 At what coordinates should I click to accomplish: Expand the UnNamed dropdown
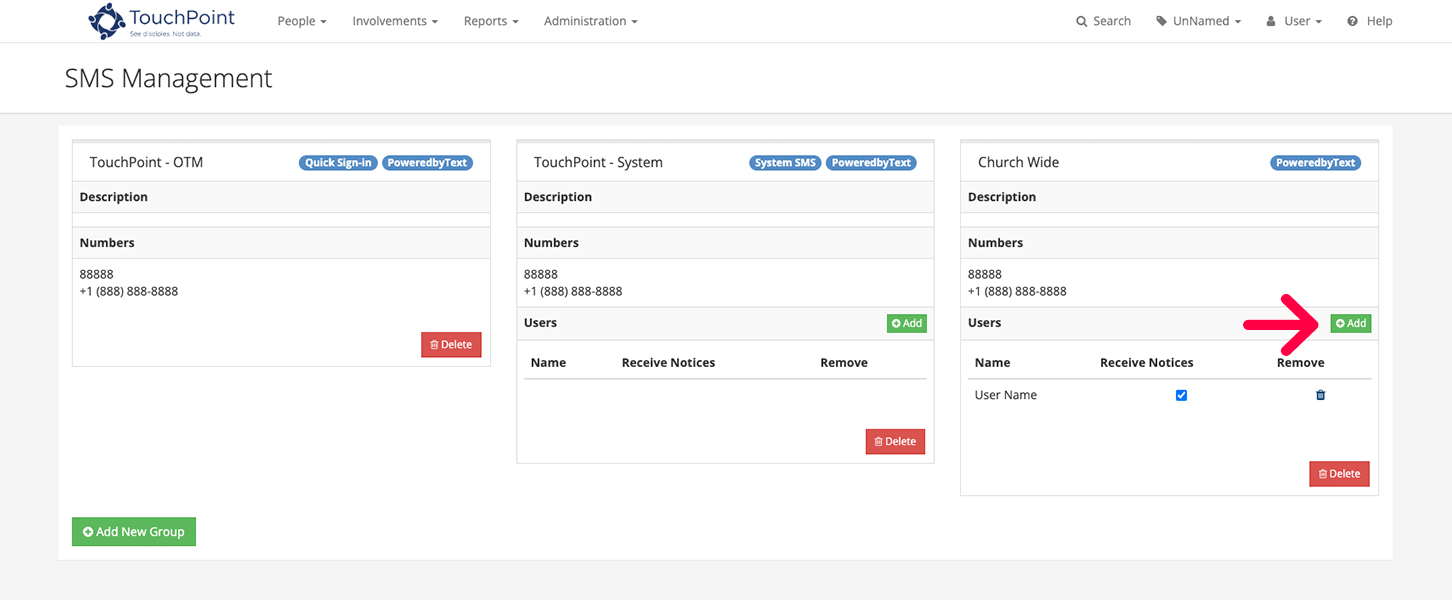1198,20
